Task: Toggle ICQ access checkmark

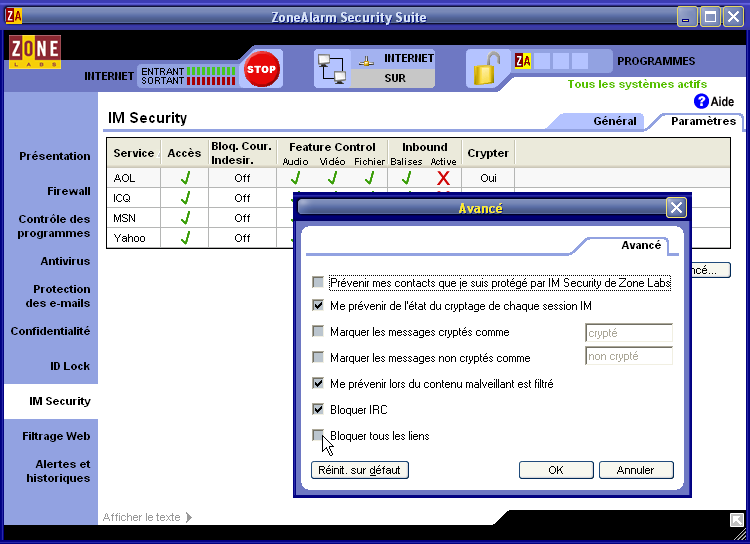Action: [x=185, y=198]
